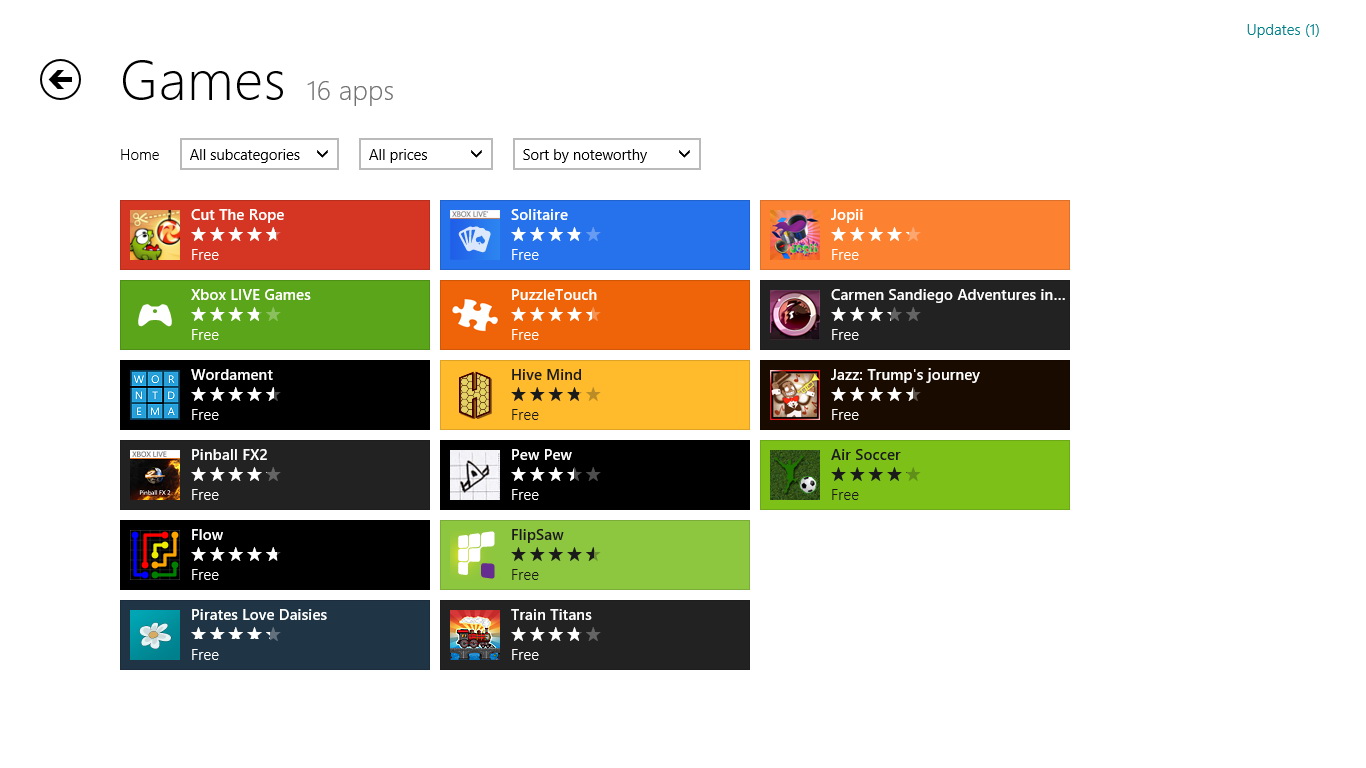
Task: Select the FlipSaw title text
Action: (x=537, y=535)
